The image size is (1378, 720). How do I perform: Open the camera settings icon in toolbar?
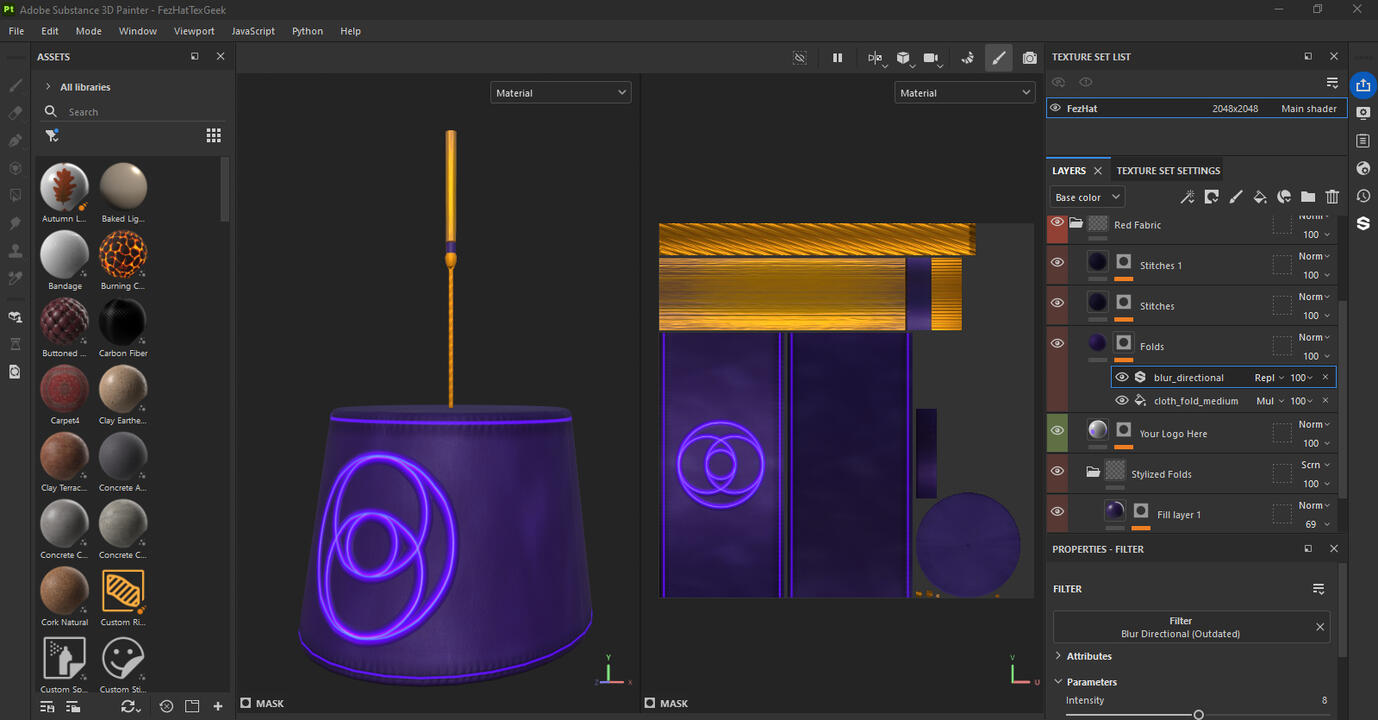931,58
